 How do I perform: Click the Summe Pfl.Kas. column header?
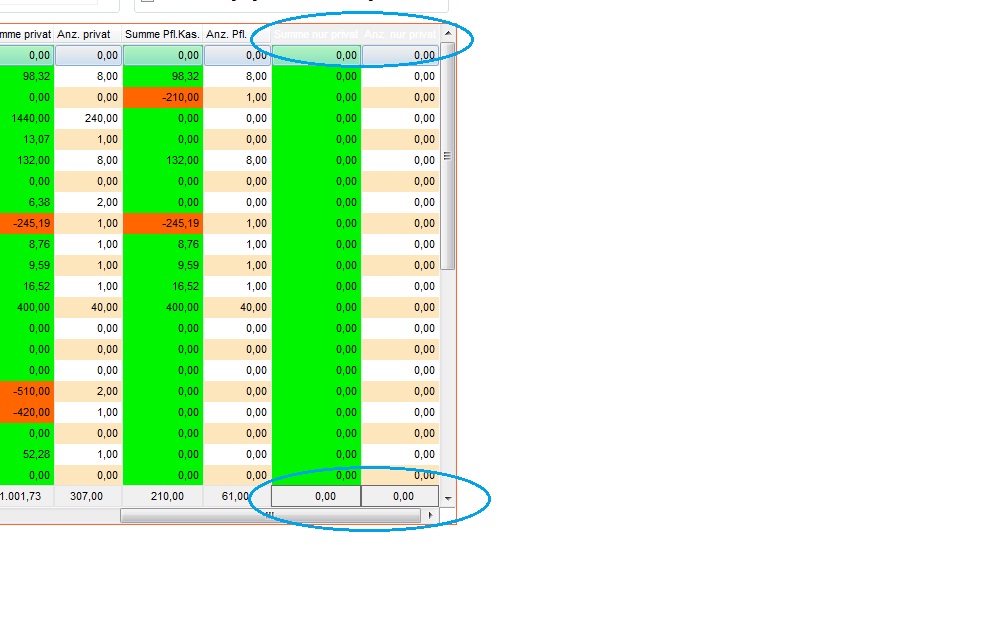162,35
